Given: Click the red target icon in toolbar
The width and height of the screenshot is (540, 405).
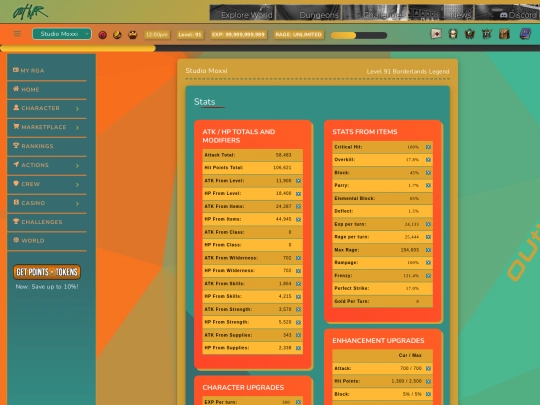Looking at the screenshot, I should [102, 35].
